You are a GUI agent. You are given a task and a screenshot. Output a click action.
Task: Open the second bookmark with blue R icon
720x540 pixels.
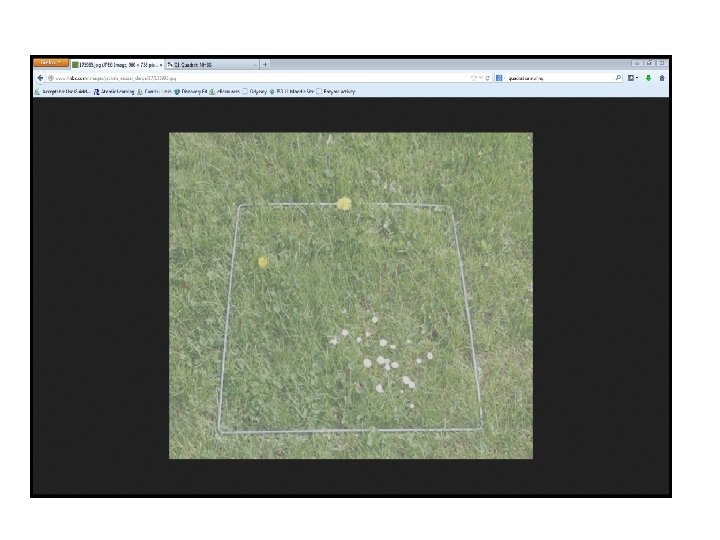click(x=114, y=91)
